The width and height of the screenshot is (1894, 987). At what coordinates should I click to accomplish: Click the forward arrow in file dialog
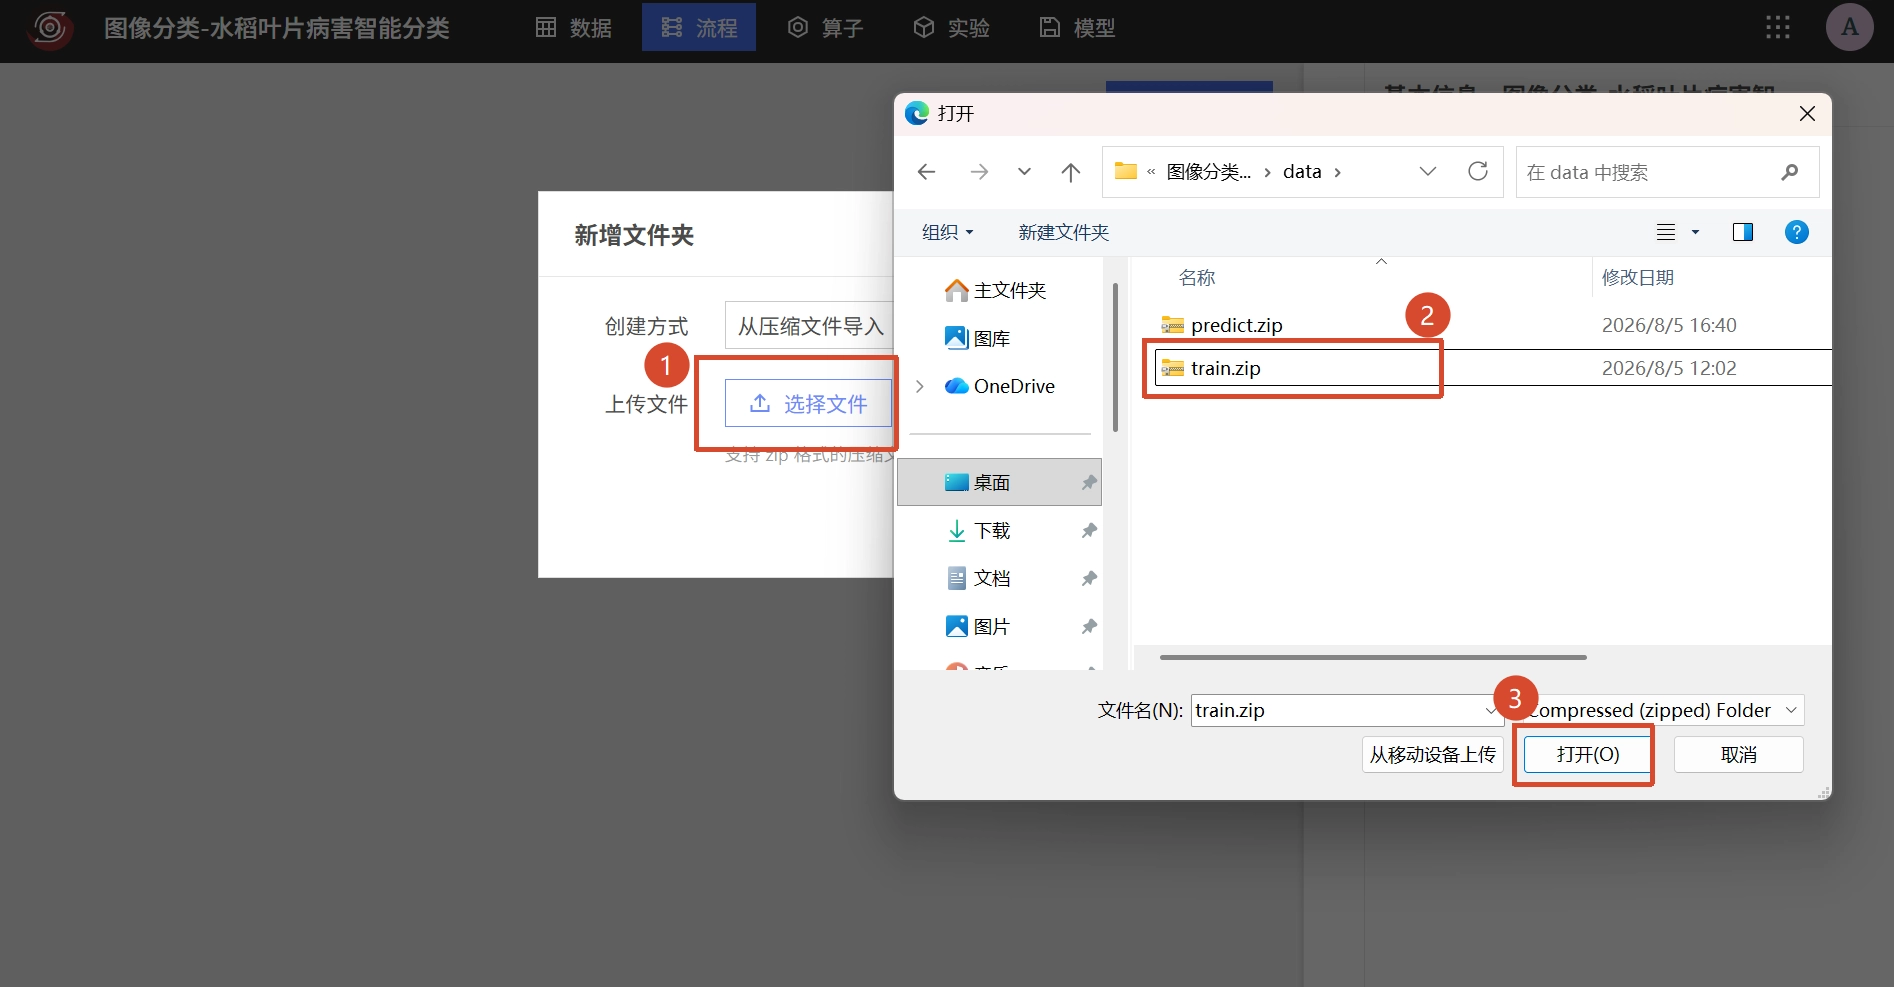pyautogui.click(x=979, y=172)
